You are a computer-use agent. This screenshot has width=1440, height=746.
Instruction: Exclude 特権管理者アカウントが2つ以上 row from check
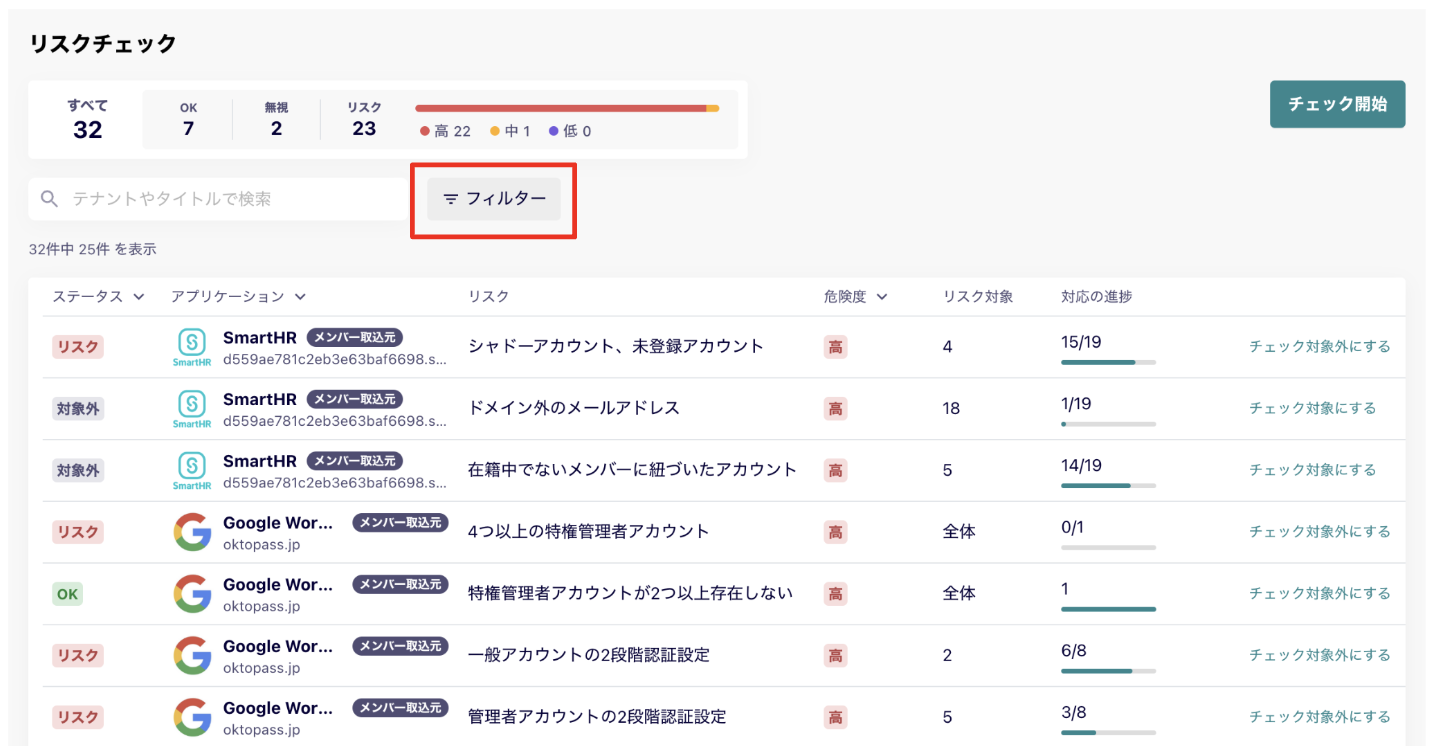click(x=1320, y=594)
